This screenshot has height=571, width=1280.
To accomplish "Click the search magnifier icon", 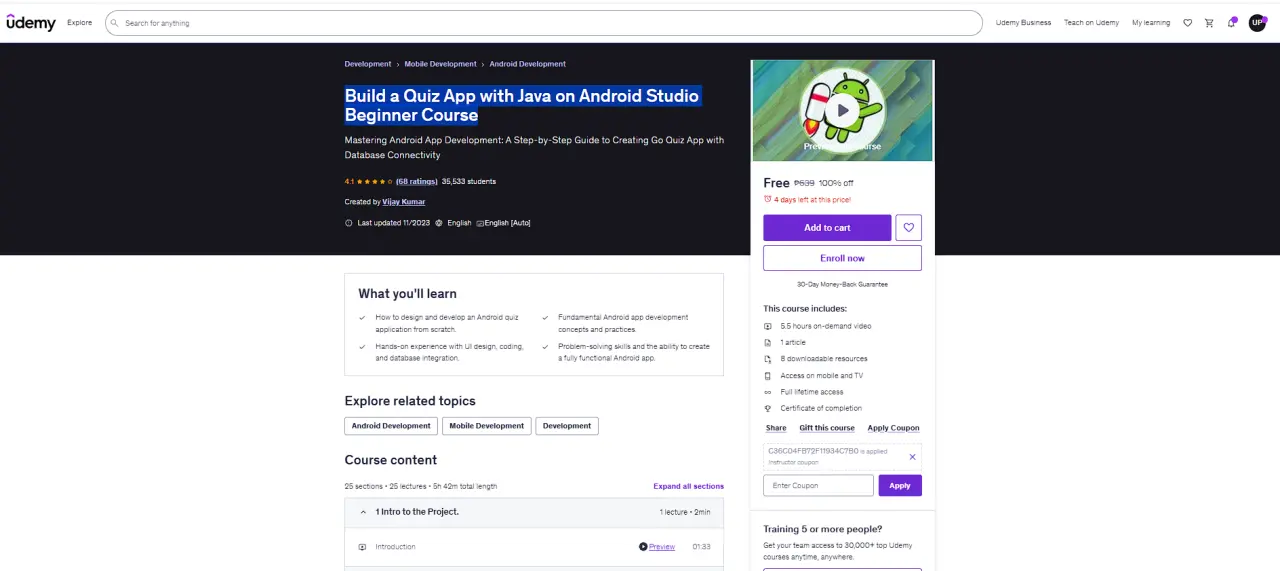I will tap(115, 23).
